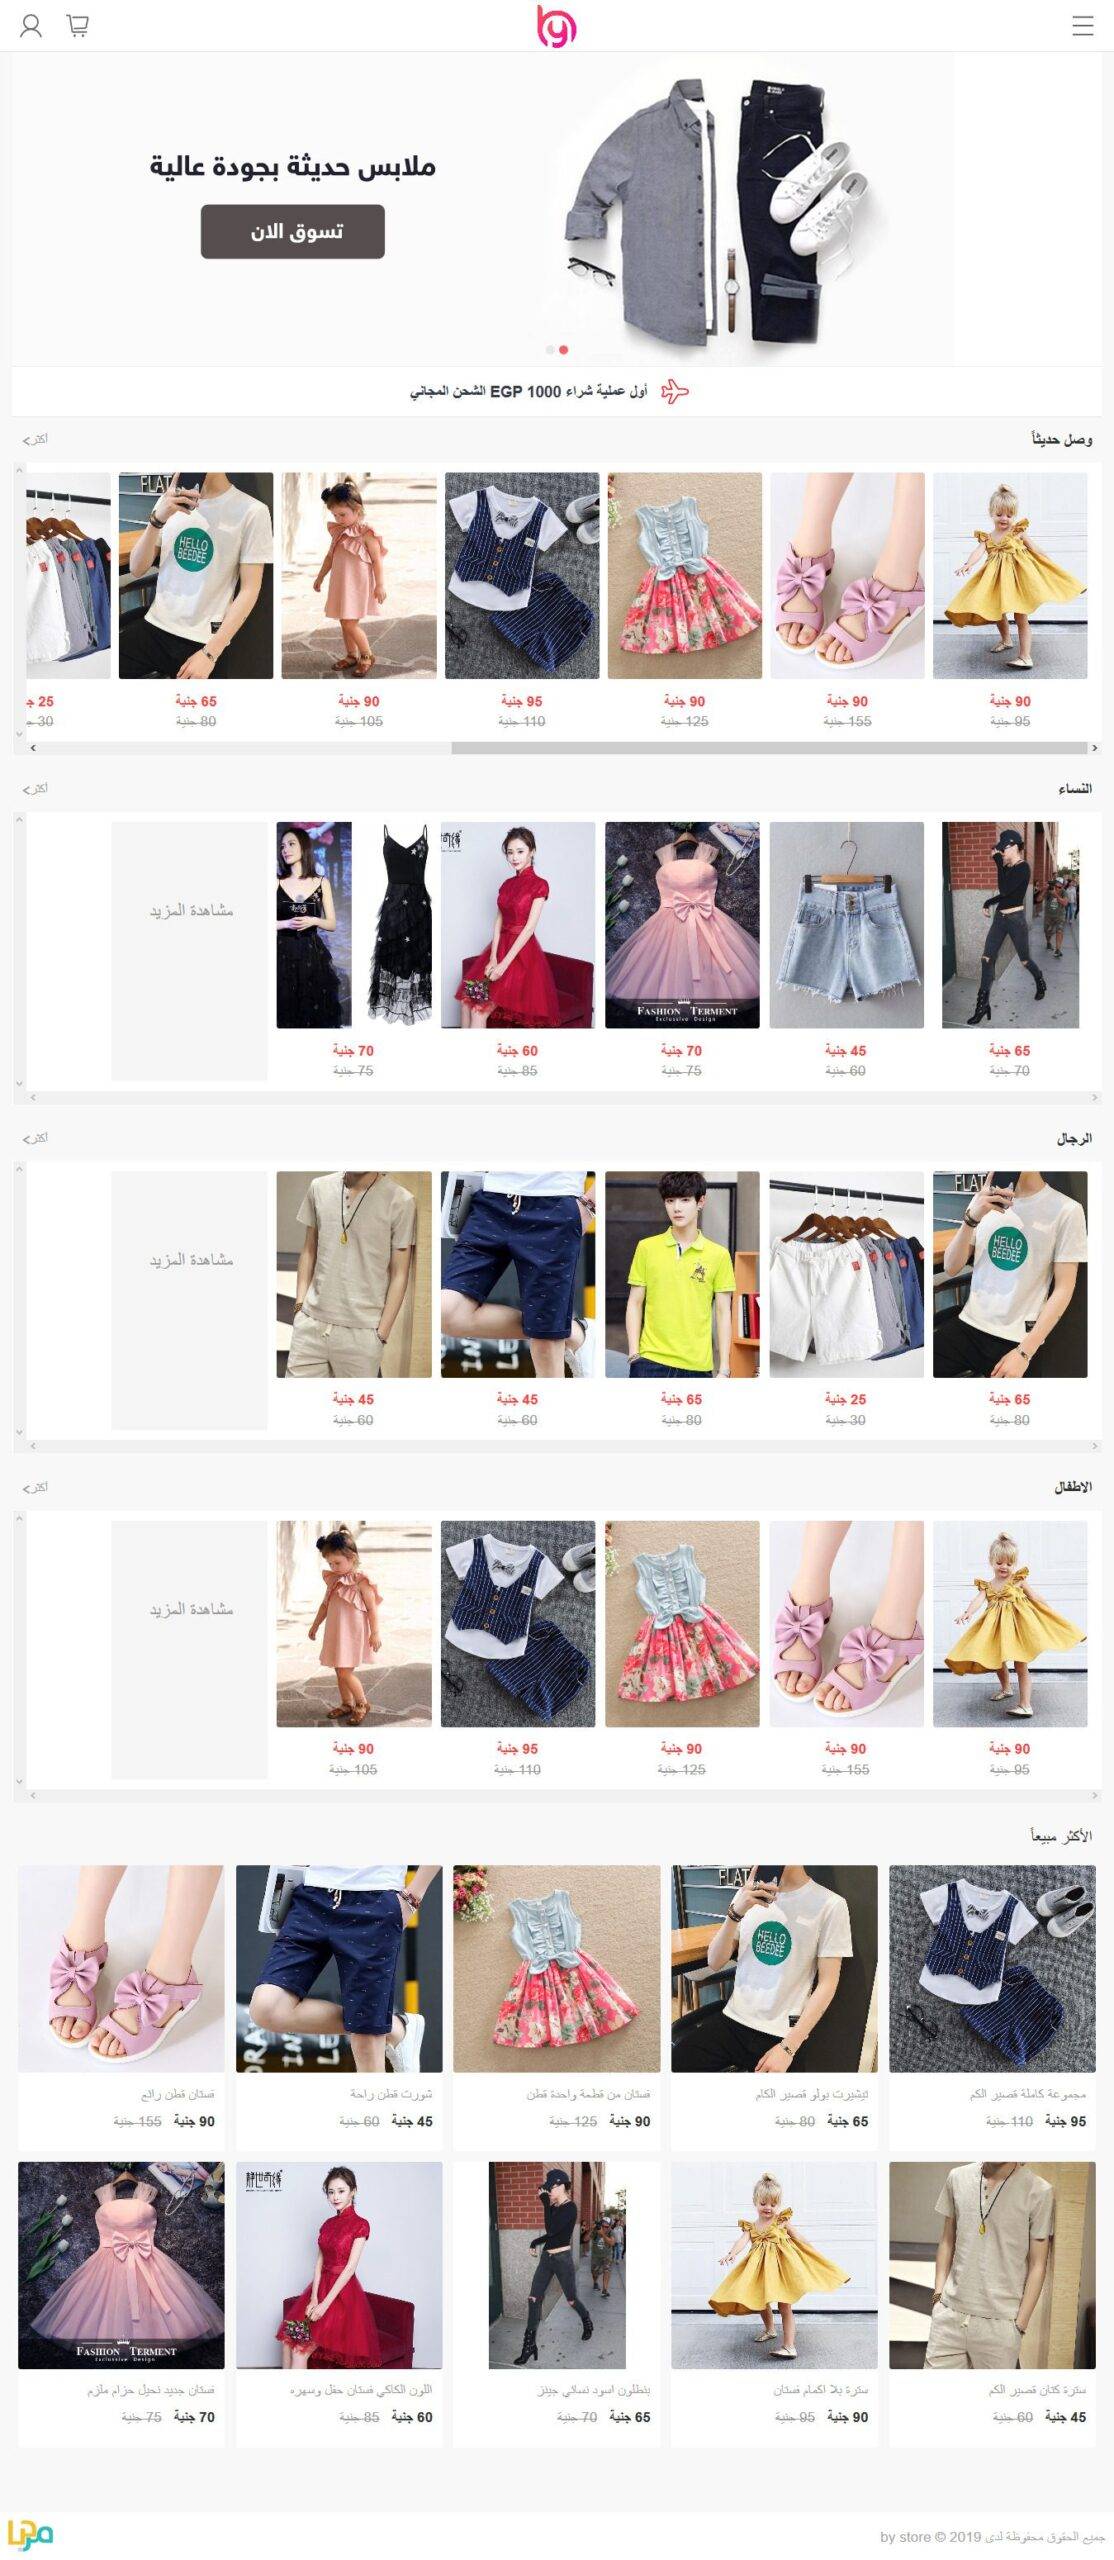Open yellow dress product in وصل حديثاً row

tap(1010, 576)
